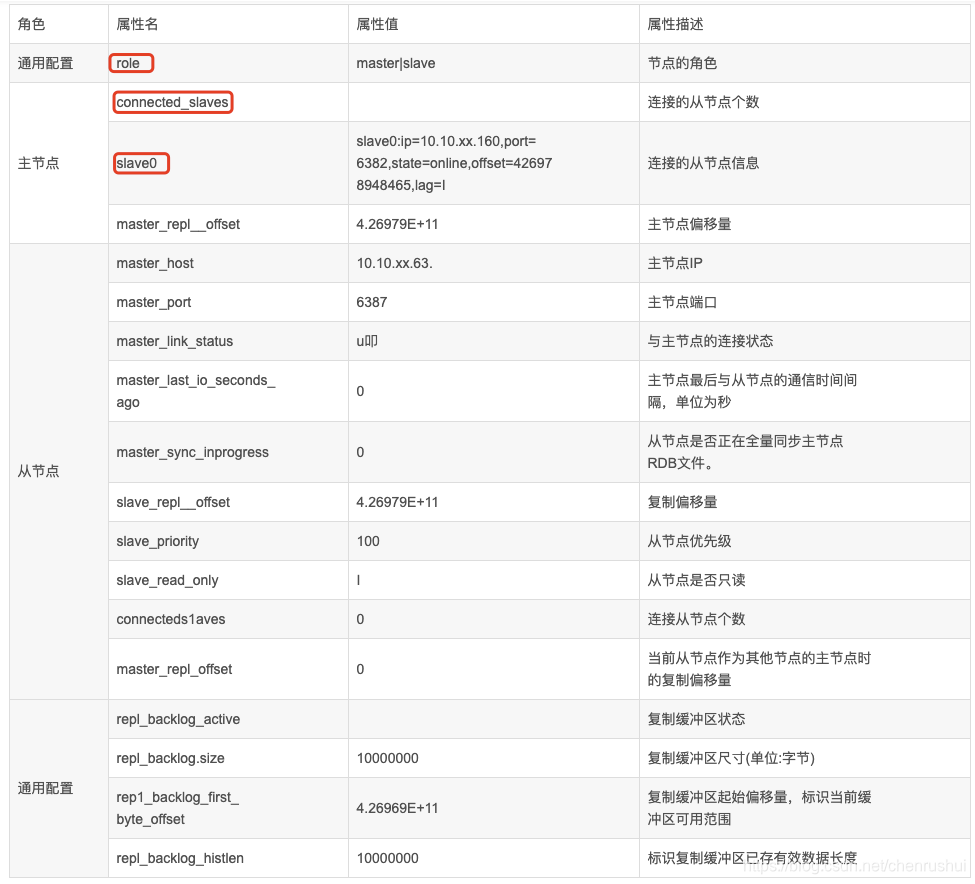This screenshot has height=884, width=975.
Task: Click the 与主节点的连接状态 description
Action: coord(710,341)
